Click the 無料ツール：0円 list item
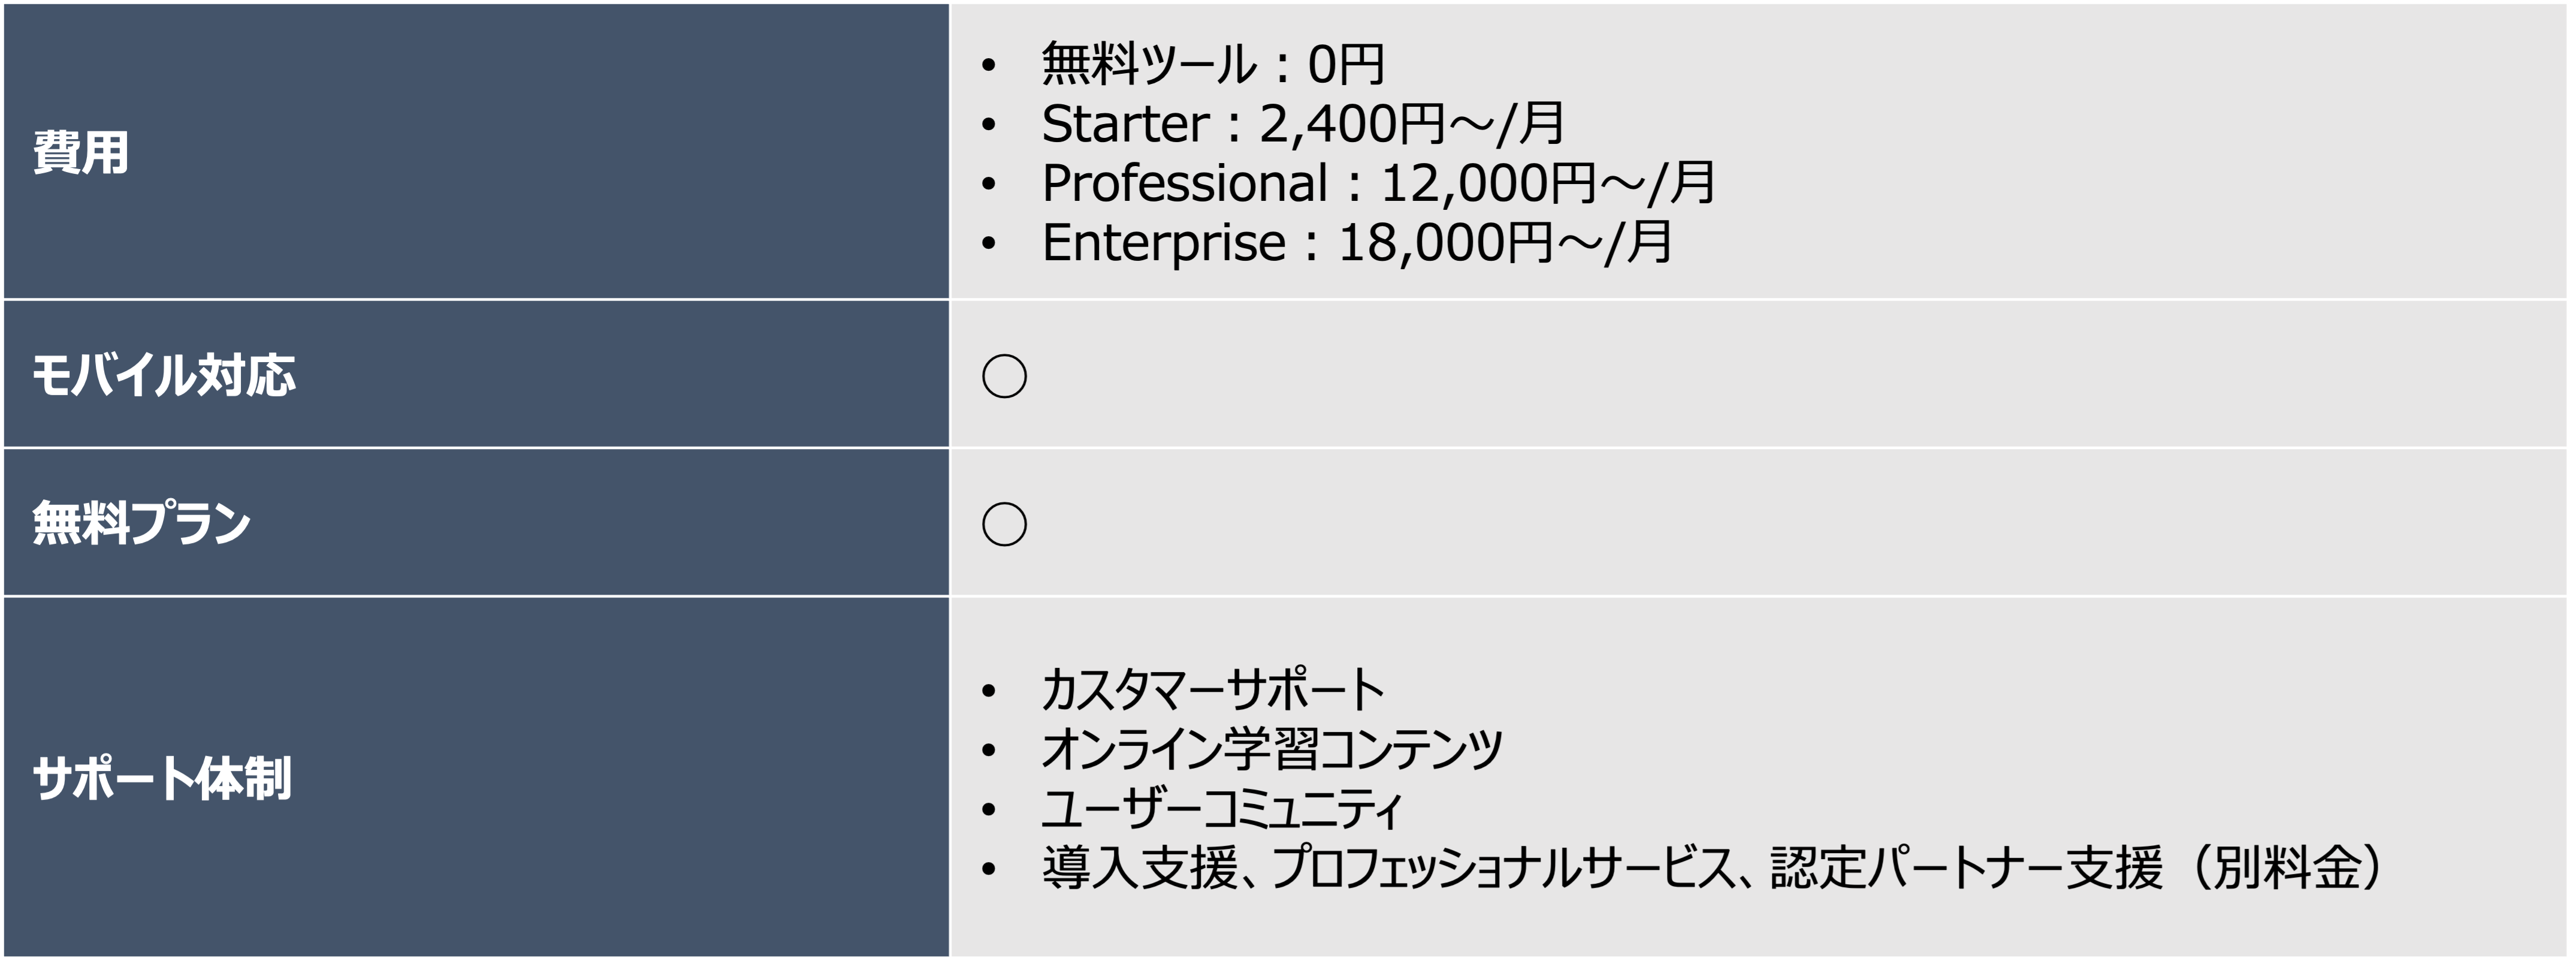This screenshot has height=964, width=2576. click(1212, 64)
